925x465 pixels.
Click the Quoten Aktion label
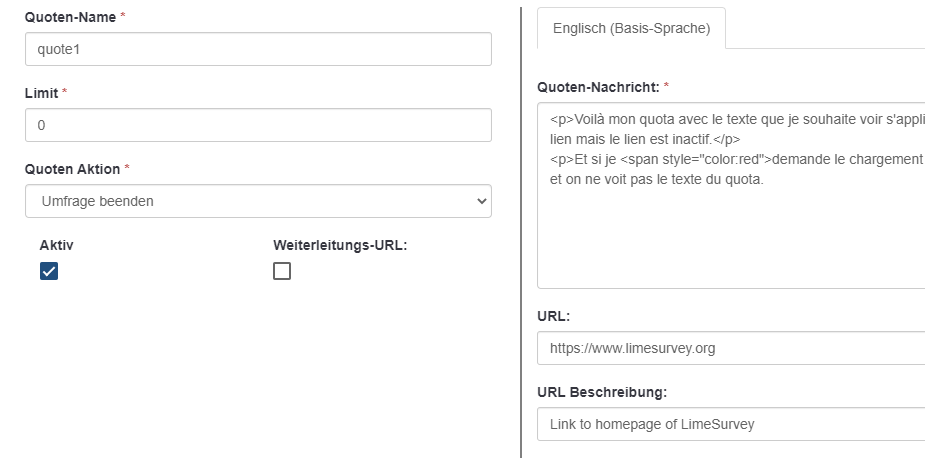click(x=73, y=168)
